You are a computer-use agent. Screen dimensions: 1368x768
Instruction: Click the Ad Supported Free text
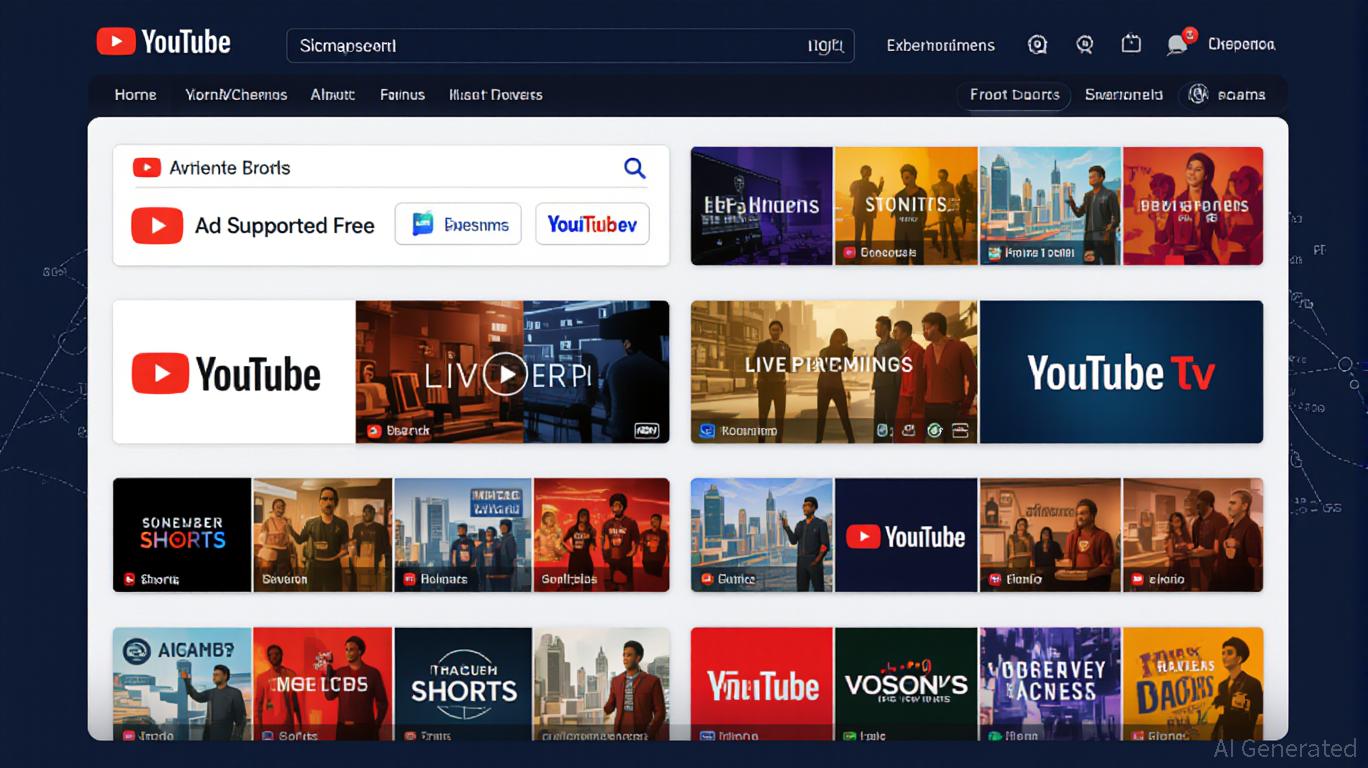click(284, 226)
